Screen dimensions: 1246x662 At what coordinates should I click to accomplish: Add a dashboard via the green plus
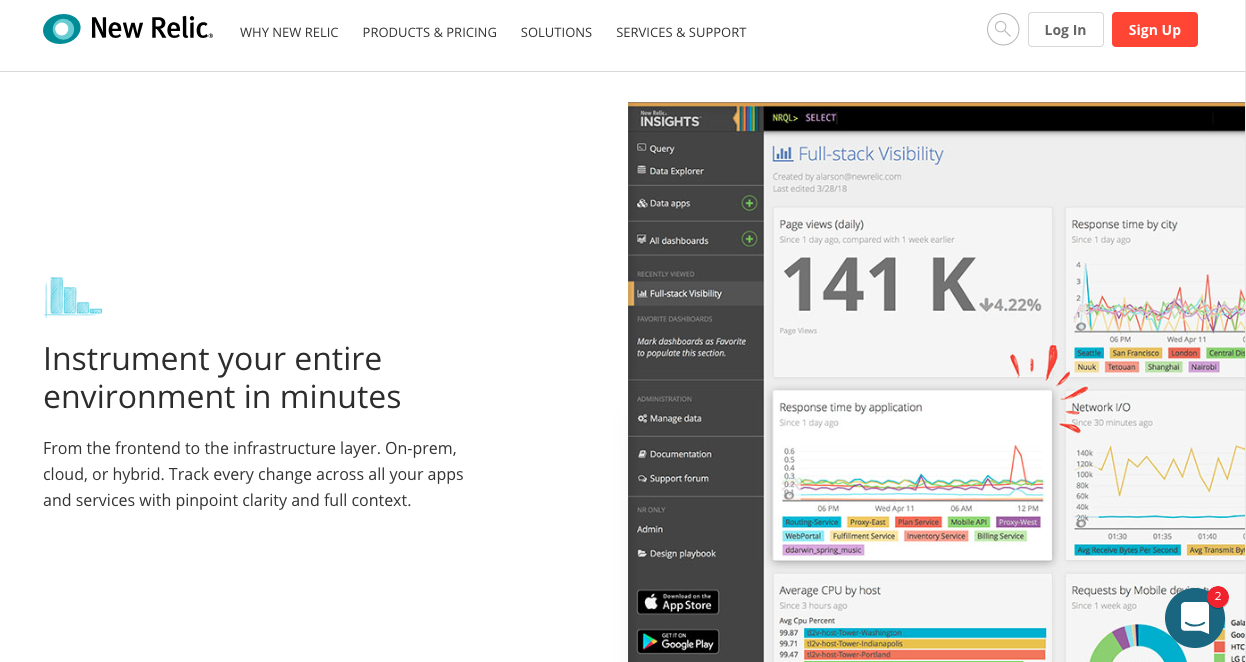[x=748, y=239]
